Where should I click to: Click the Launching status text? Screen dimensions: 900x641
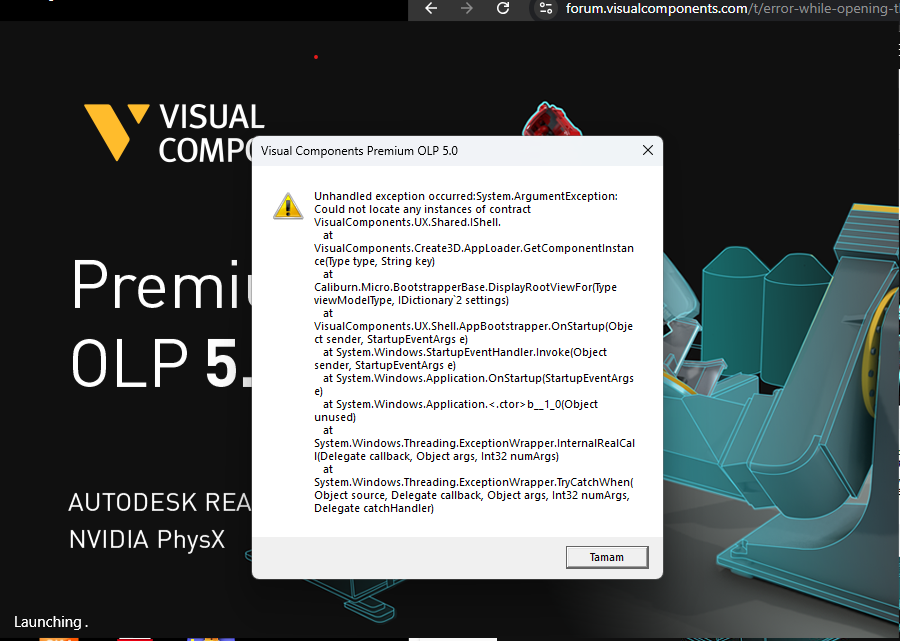[50, 622]
